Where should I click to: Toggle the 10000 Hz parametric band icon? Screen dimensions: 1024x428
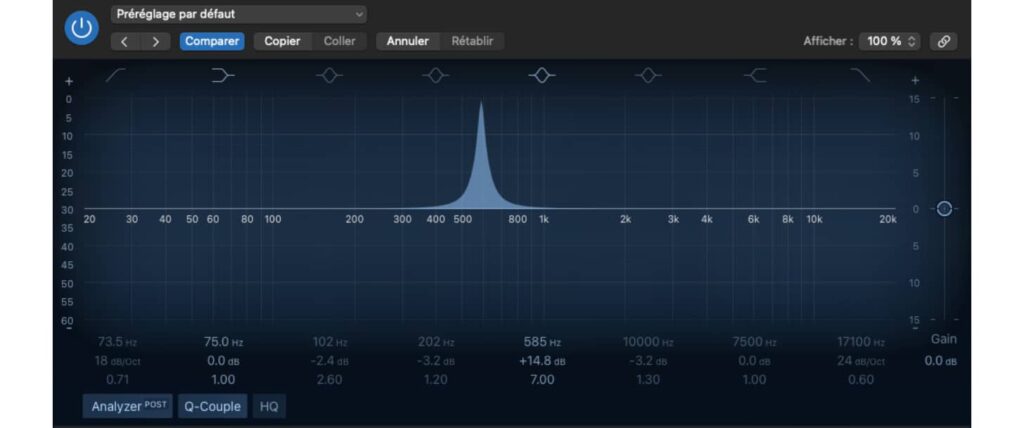[648, 76]
